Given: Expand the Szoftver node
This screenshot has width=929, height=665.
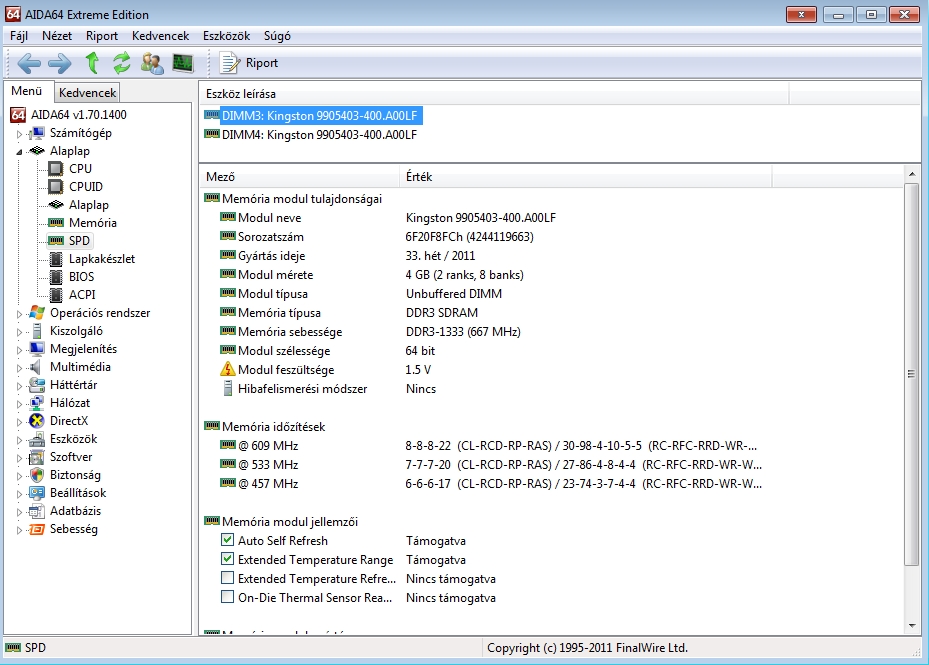Looking at the screenshot, I should (x=19, y=458).
